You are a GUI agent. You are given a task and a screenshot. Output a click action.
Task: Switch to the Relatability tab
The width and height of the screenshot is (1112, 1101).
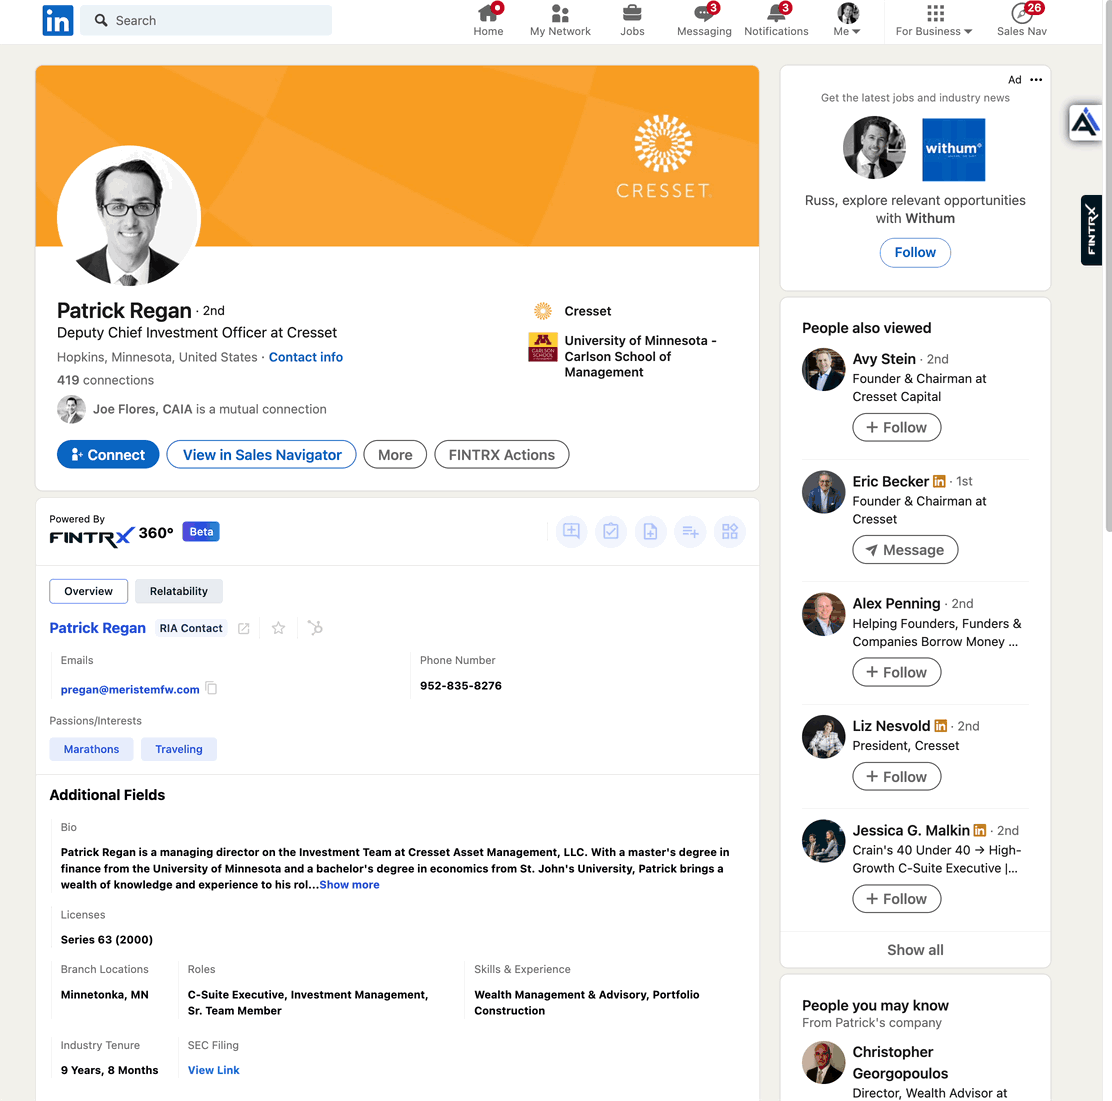click(179, 591)
